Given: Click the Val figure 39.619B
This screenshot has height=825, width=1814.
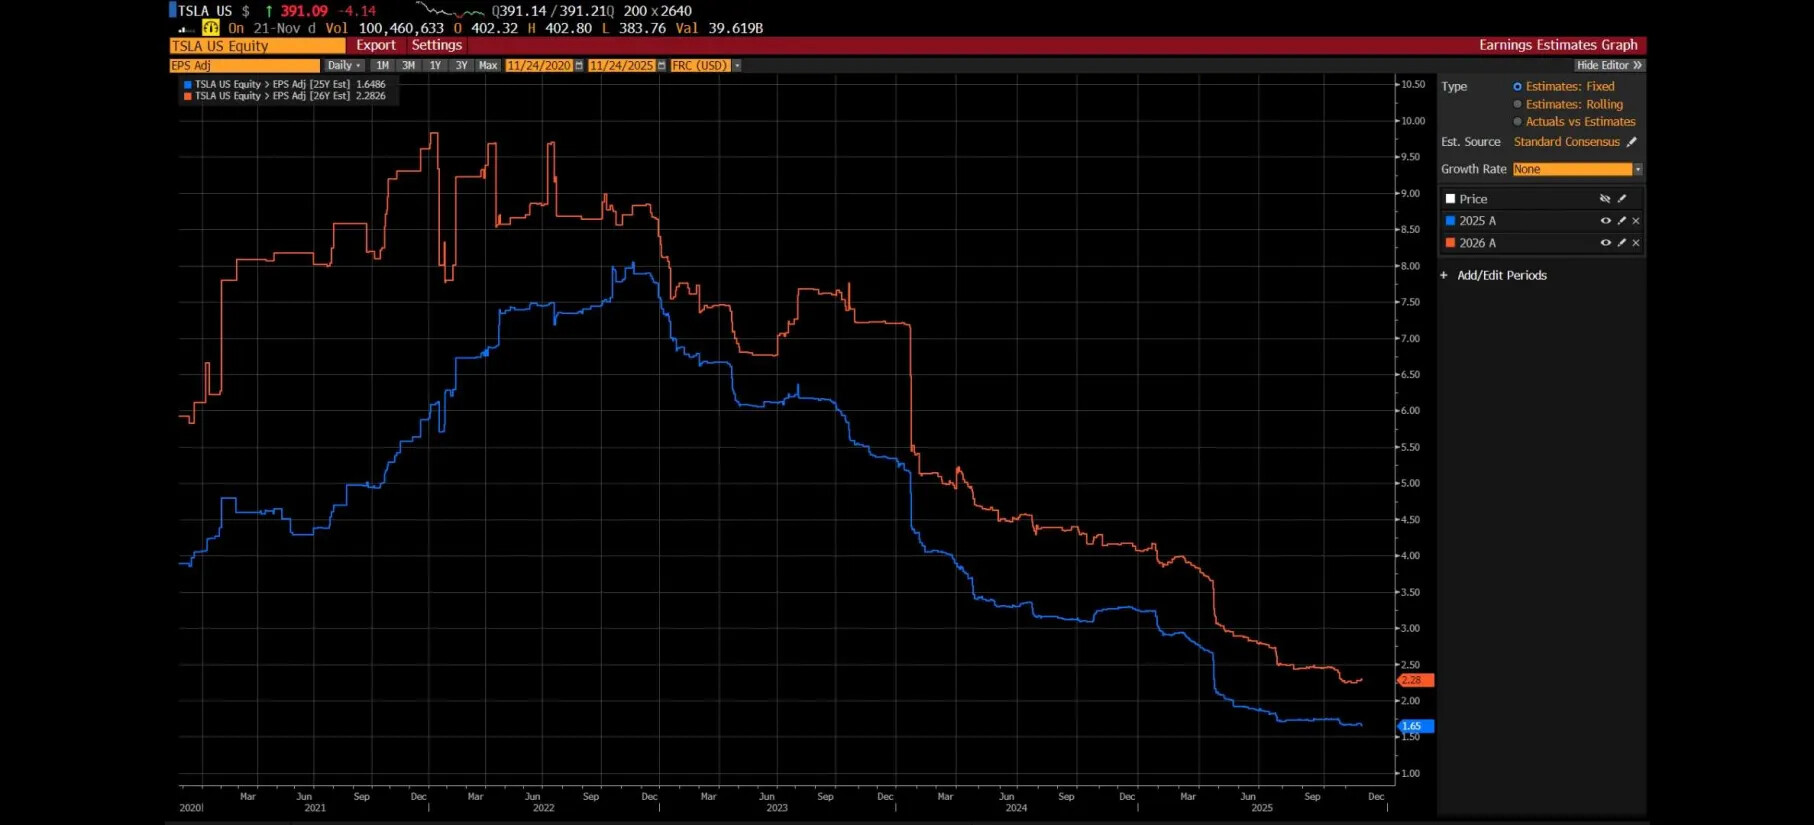Looking at the screenshot, I should click(735, 28).
